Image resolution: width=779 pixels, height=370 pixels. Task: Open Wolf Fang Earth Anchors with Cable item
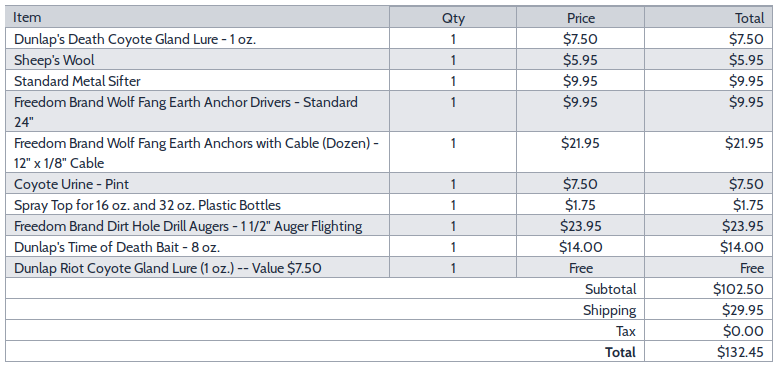pos(196,153)
